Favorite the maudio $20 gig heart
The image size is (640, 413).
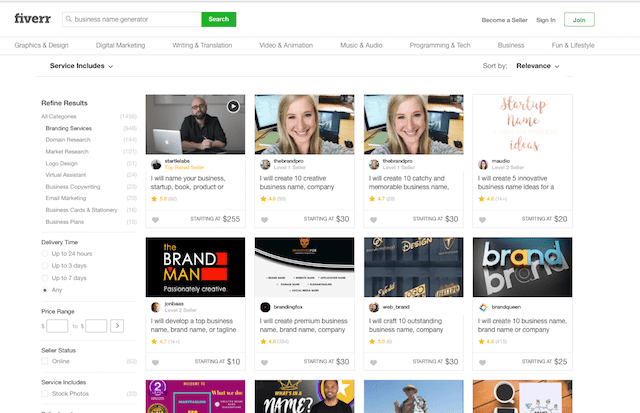click(482, 220)
